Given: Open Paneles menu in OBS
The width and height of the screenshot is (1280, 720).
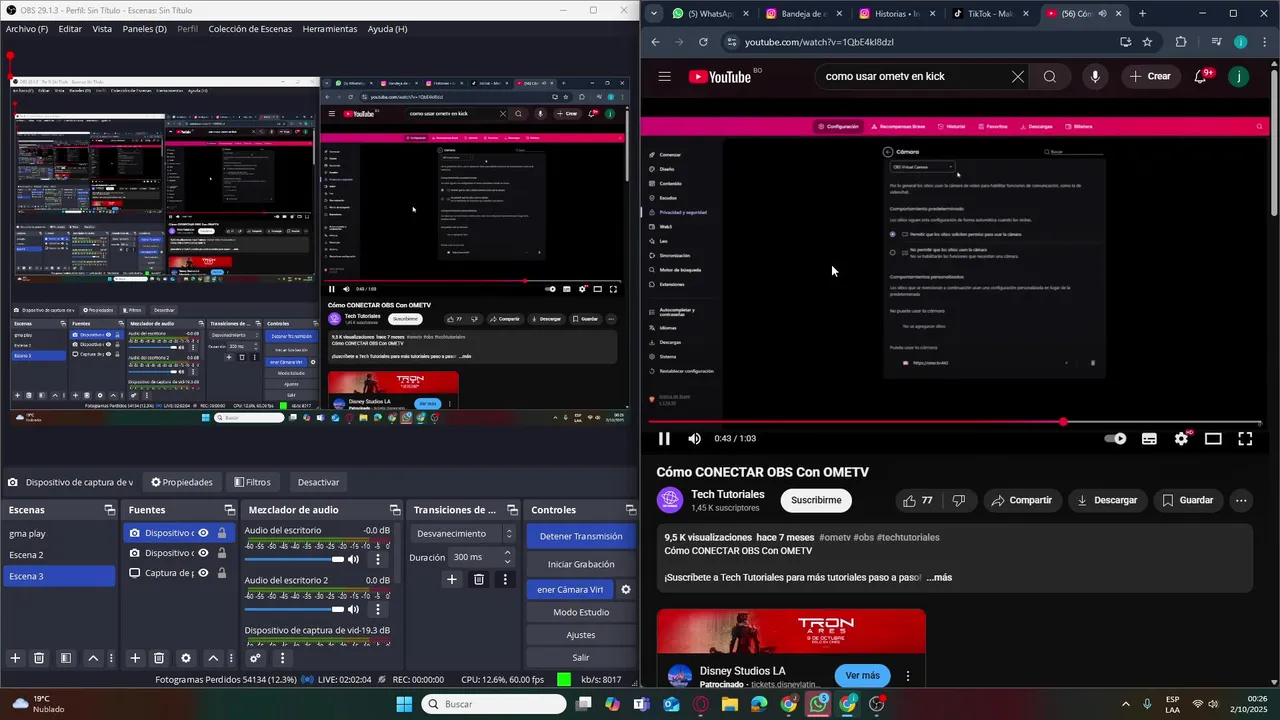Looking at the screenshot, I should (x=145, y=29).
